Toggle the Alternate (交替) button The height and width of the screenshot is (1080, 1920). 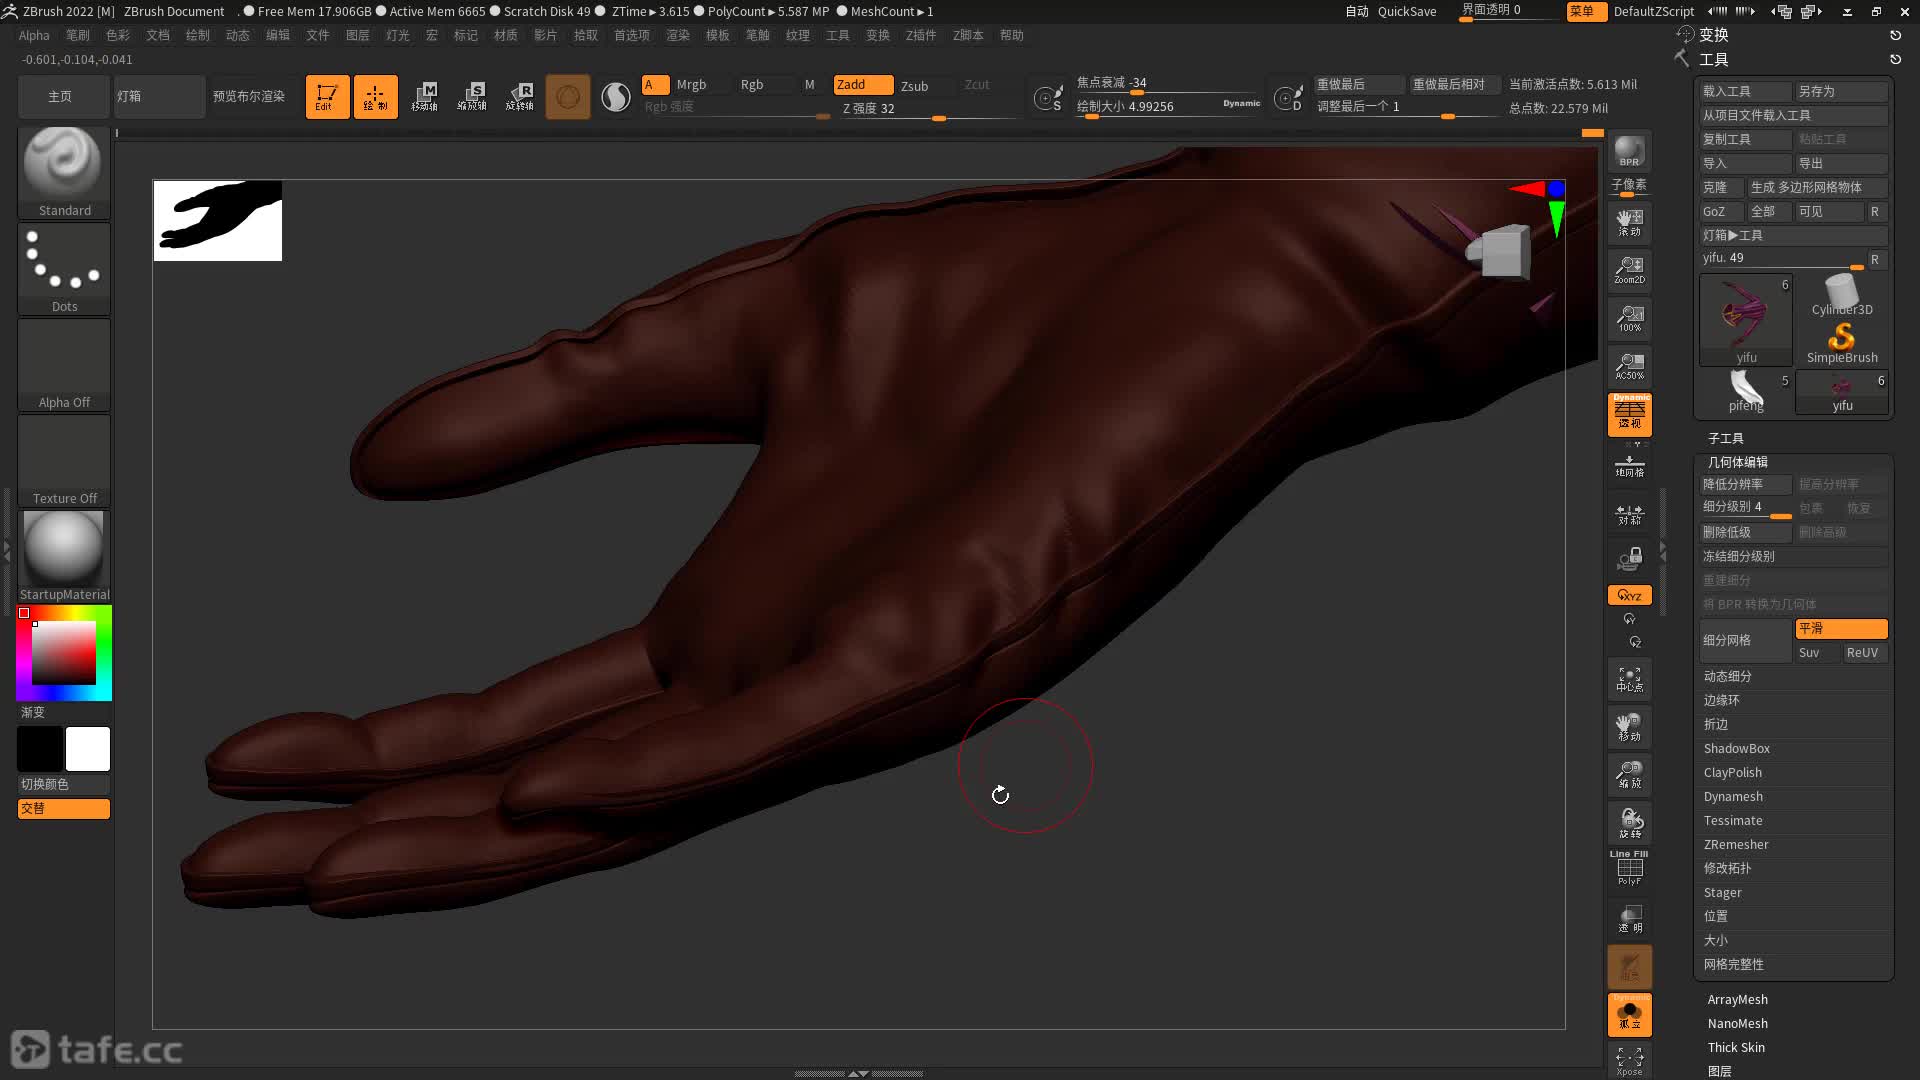[x=64, y=808]
